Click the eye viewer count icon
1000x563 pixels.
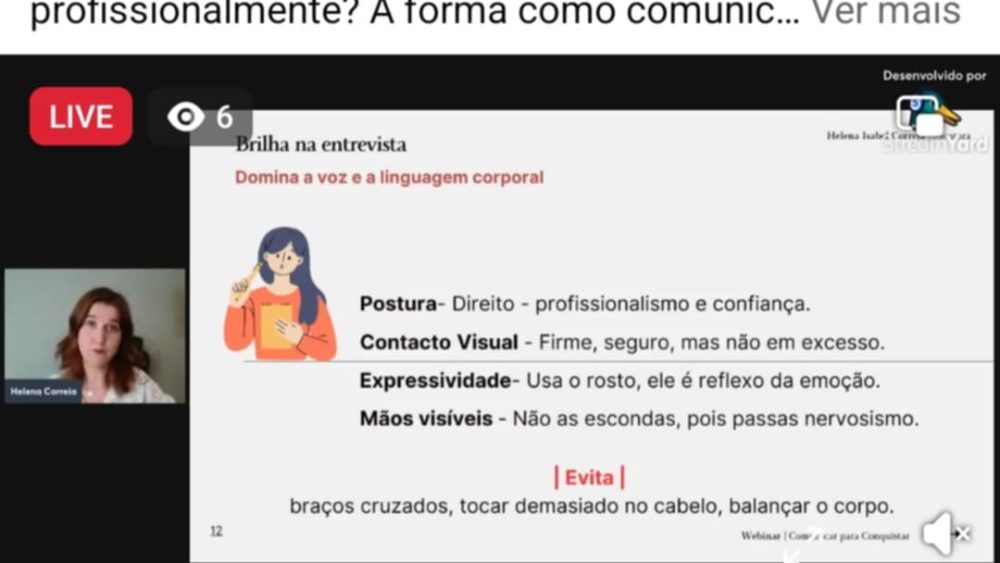[186, 117]
